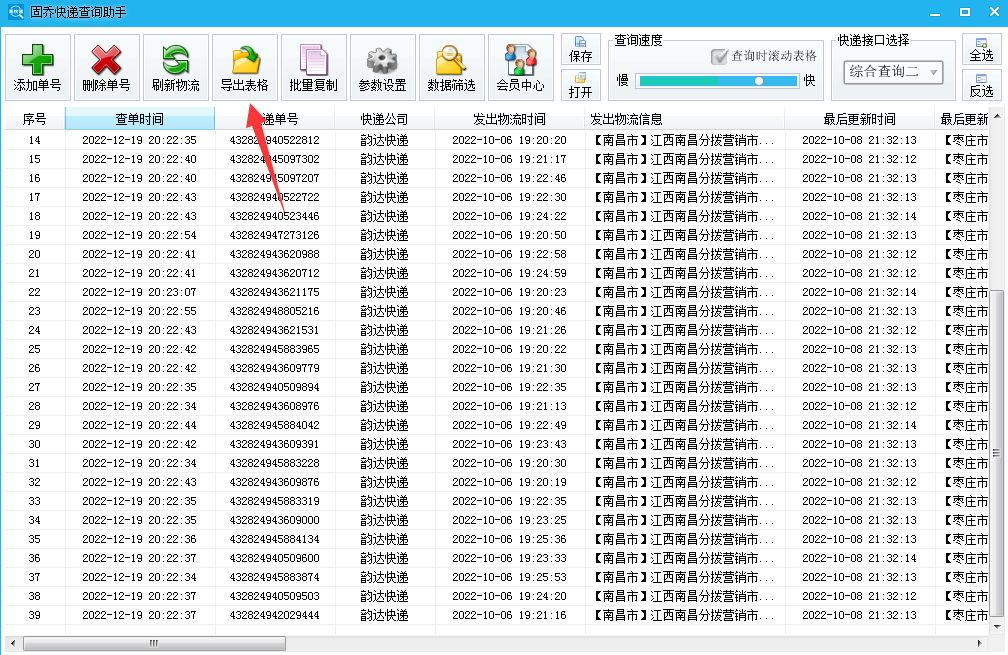Maximize the 固乔快递查询助手 window
The width and height of the screenshot is (1008, 655).
tap(965, 12)
